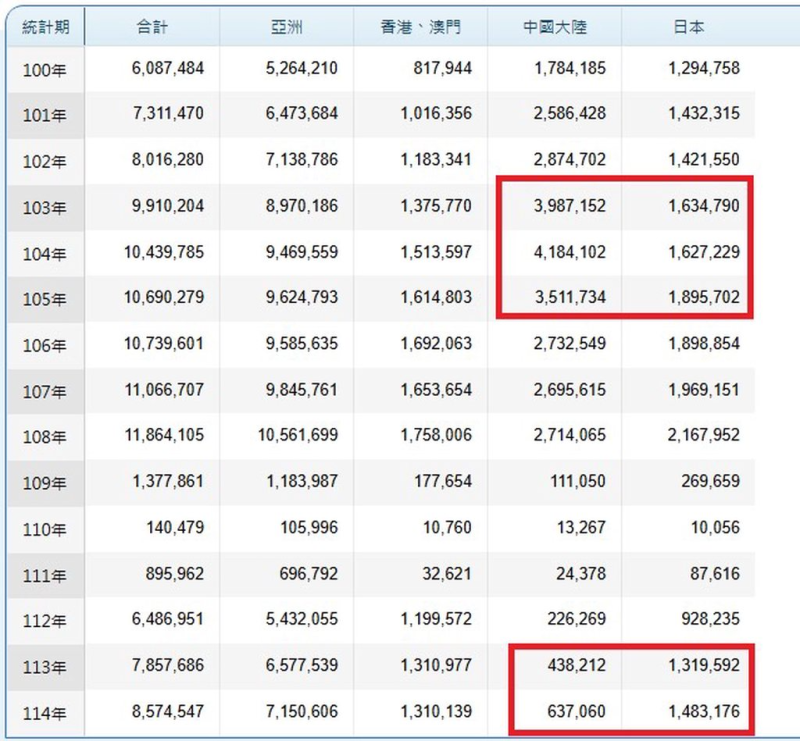Screen dimensions: 800x741
Task: Click the cell showing 3,987,152
Action: tap(569, 206)
